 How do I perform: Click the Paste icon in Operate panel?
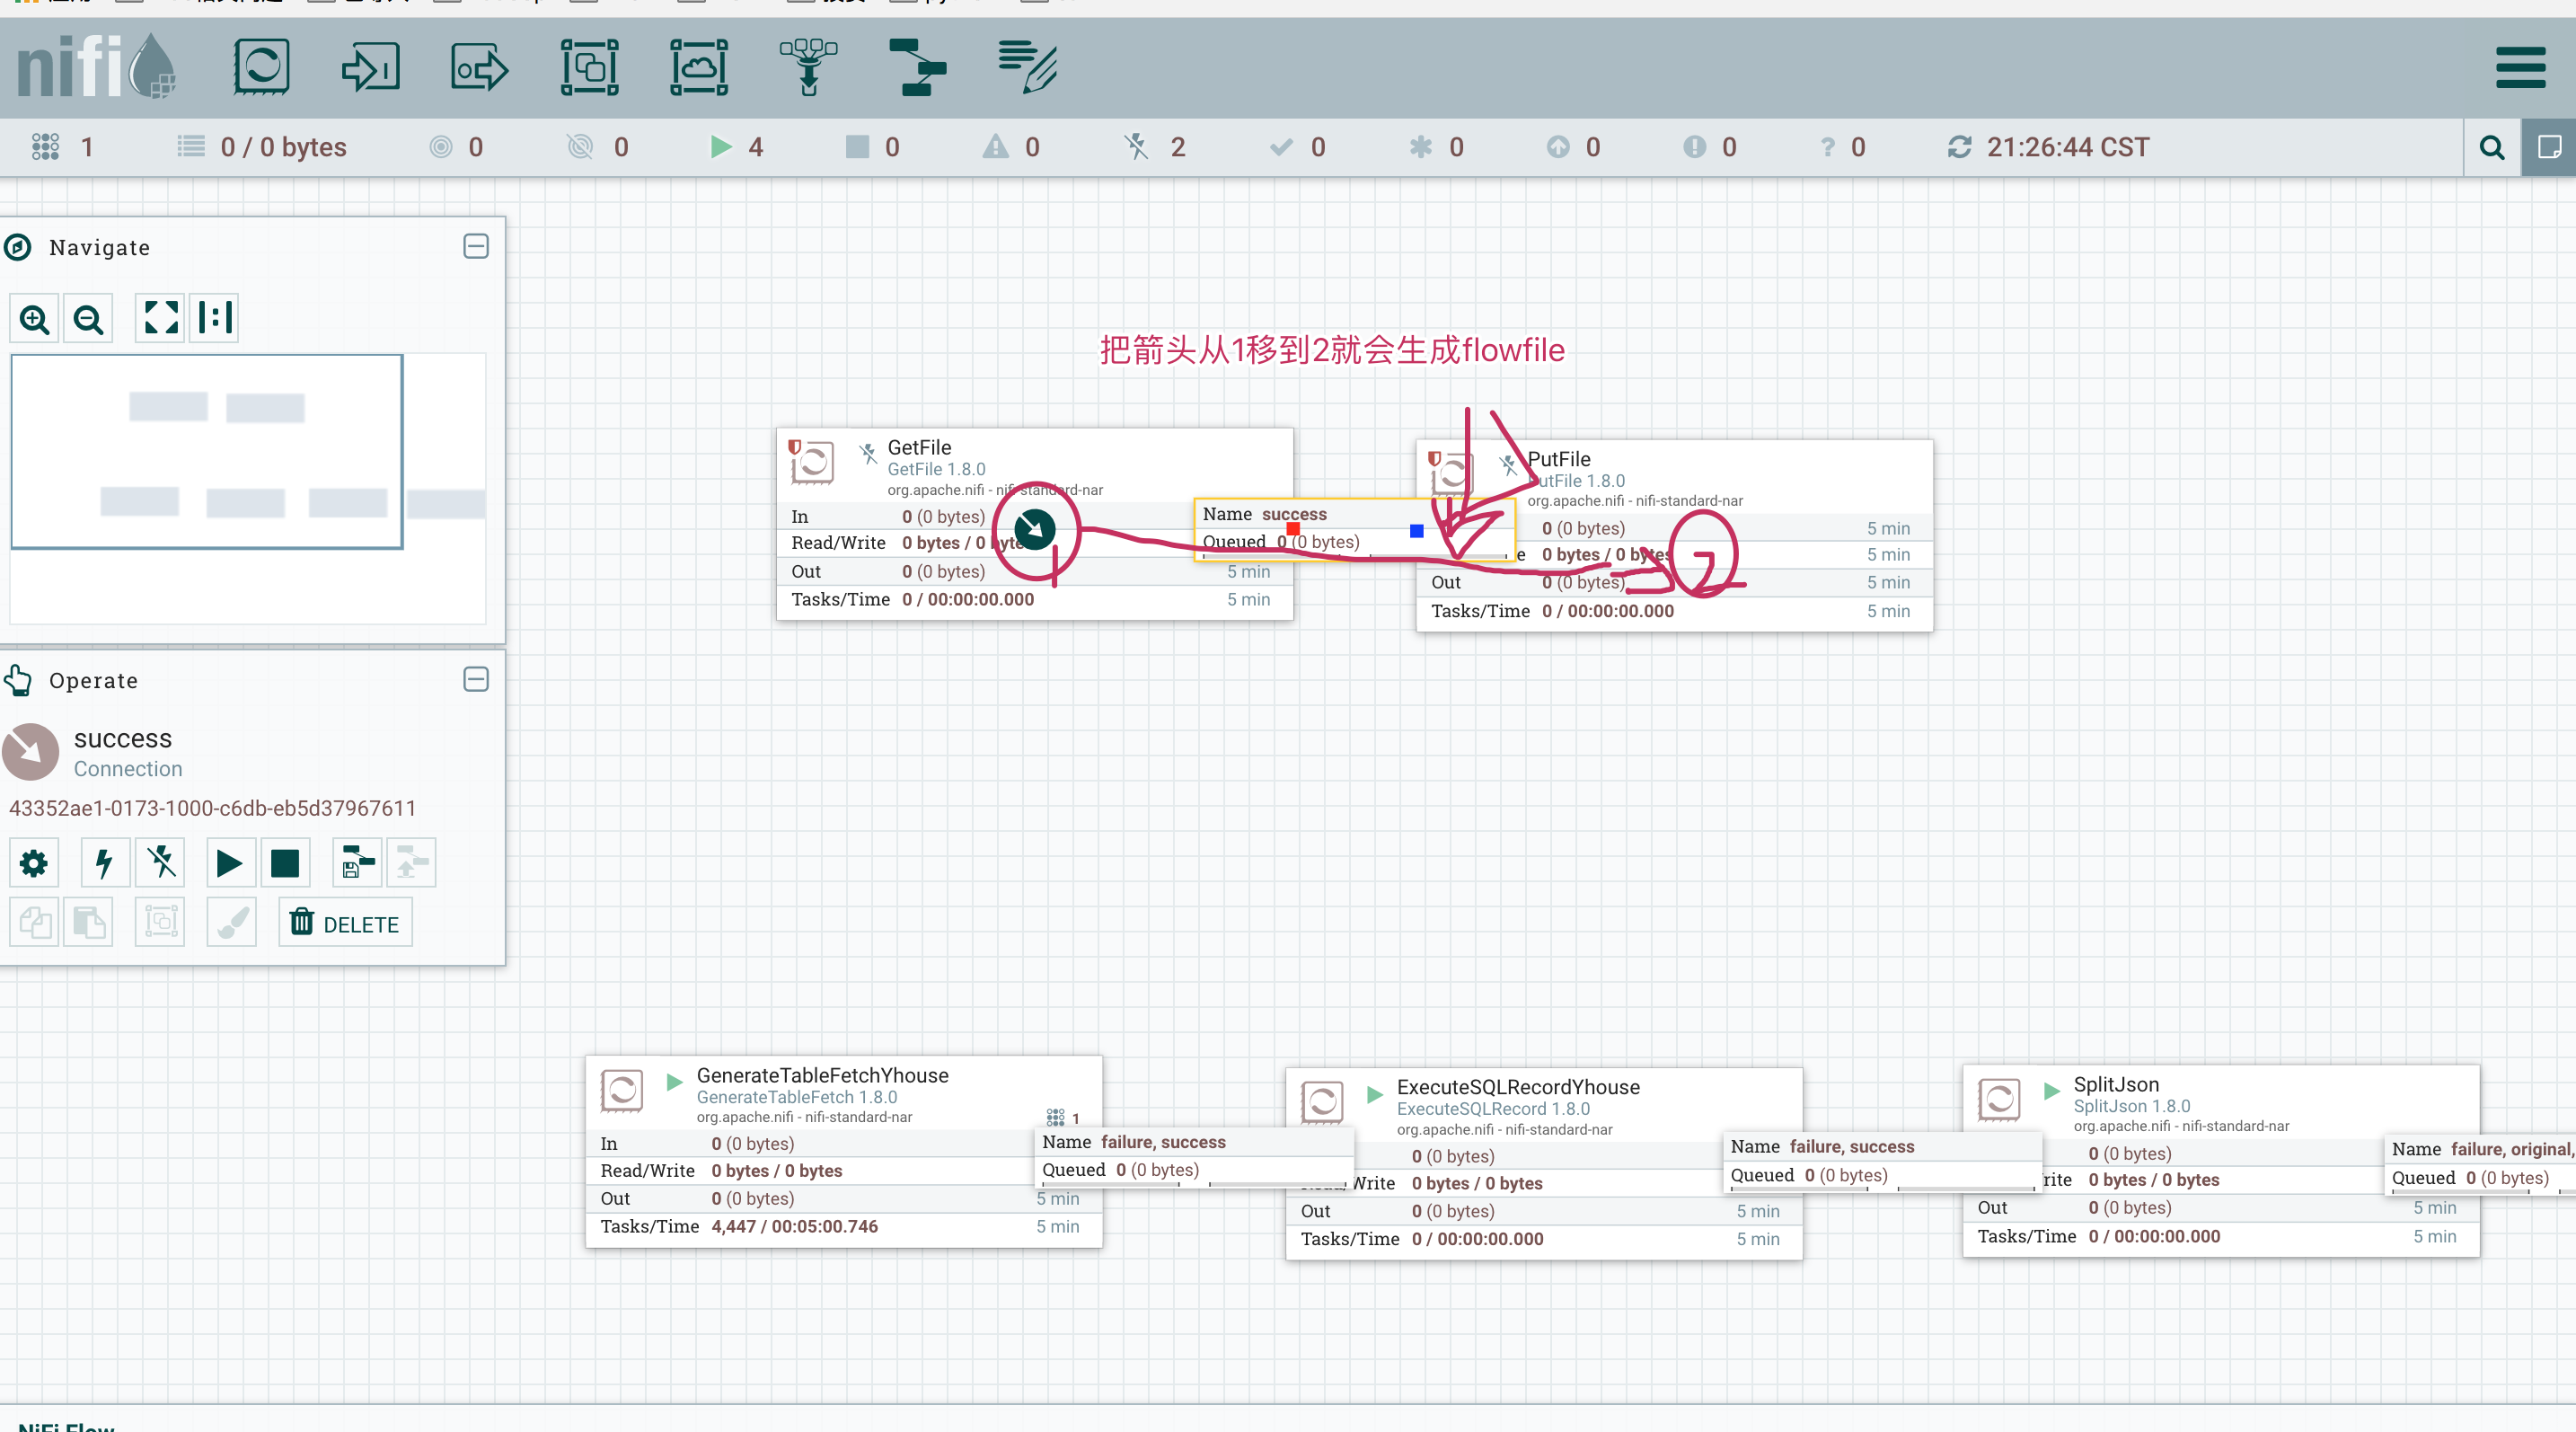(88, 922)
